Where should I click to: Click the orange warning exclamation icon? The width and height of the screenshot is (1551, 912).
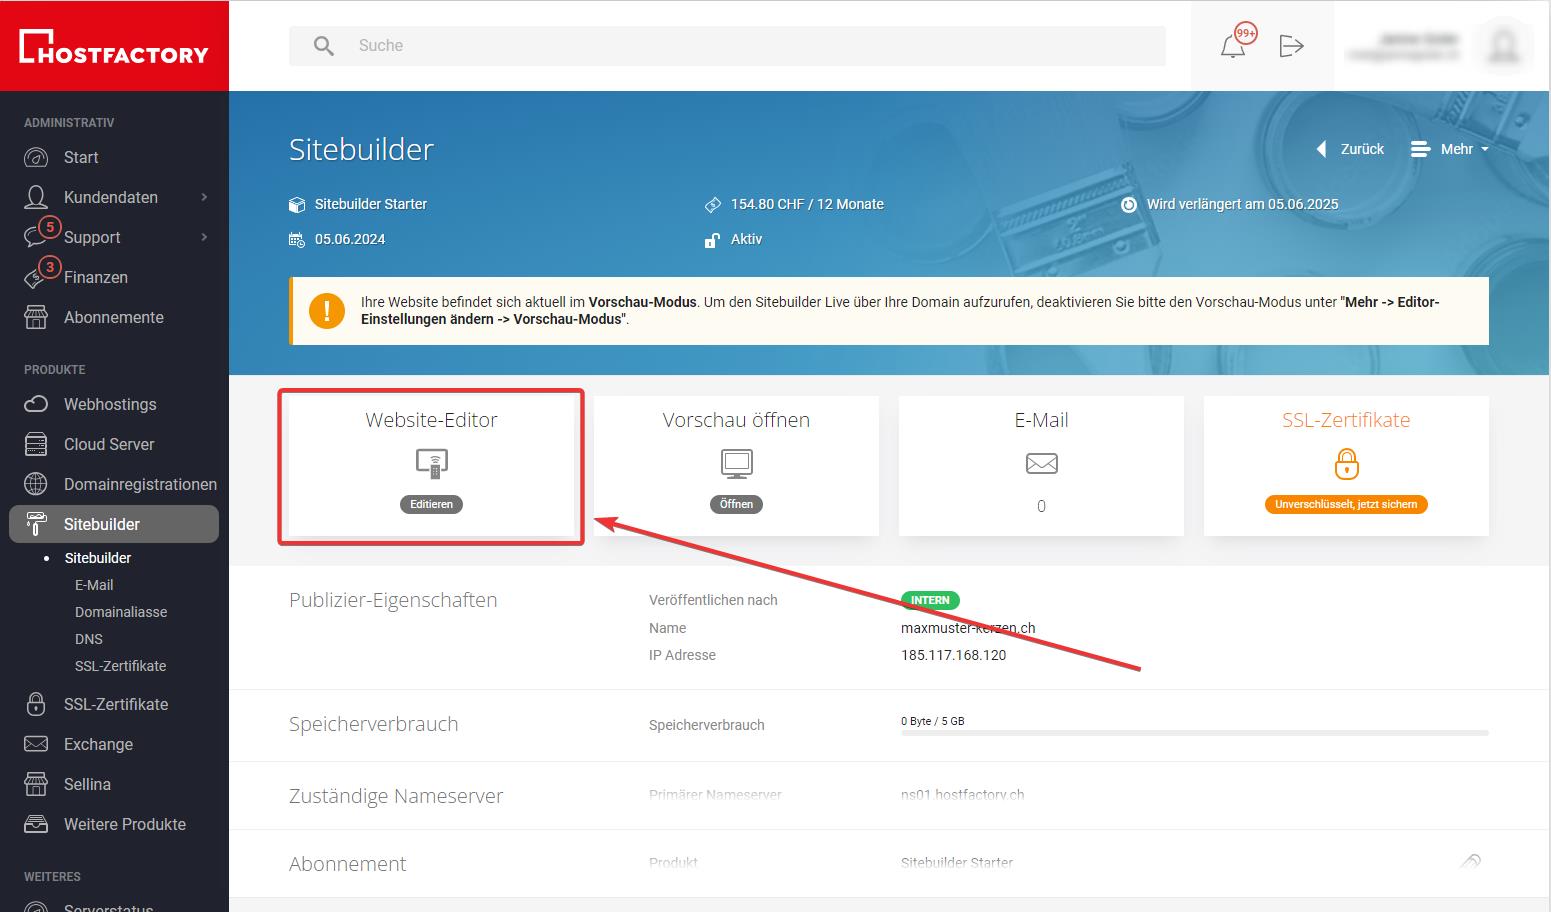click(327, 311)
